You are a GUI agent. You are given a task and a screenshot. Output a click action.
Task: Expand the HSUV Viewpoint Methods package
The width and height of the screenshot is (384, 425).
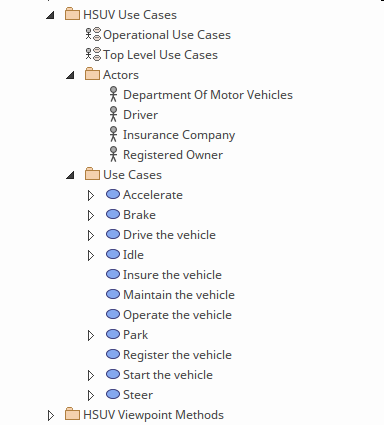click(51, 415)
